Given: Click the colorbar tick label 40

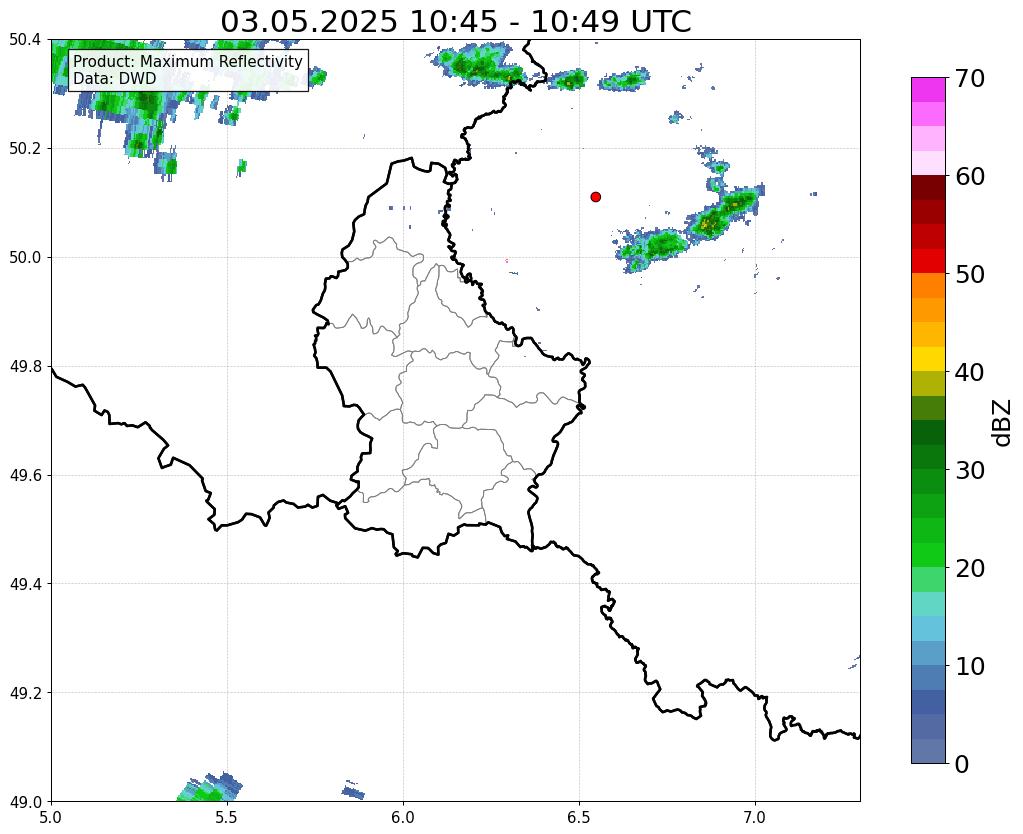Looking at the screenshot, I should (970, 372).
